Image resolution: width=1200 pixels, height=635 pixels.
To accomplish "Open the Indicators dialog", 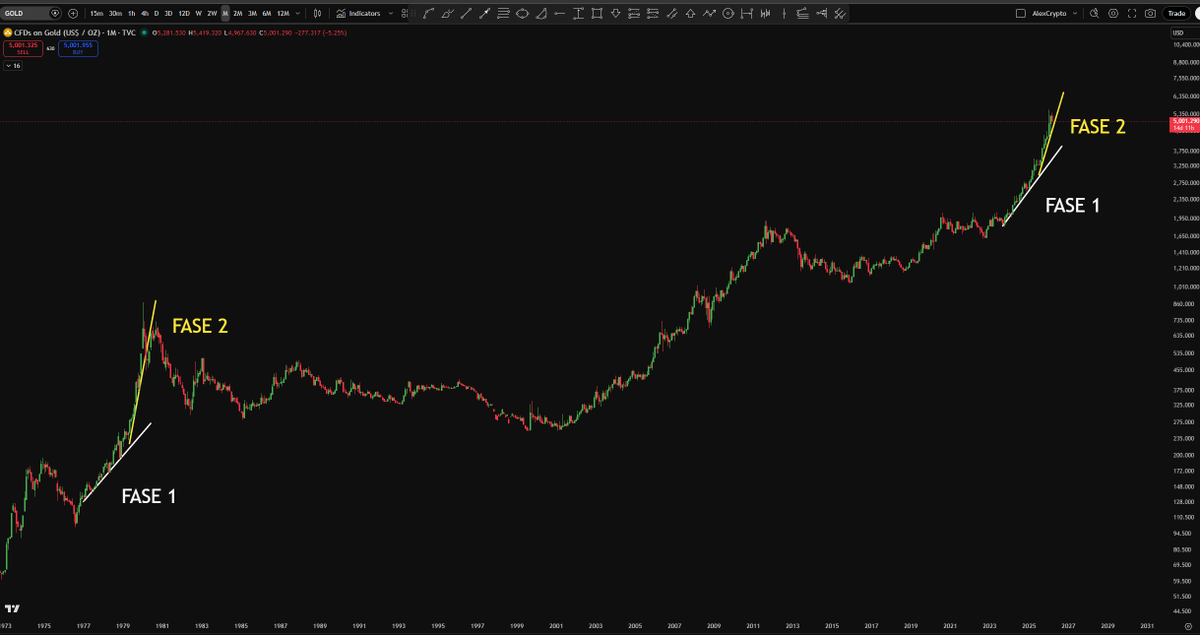I will tap(358, 14).
